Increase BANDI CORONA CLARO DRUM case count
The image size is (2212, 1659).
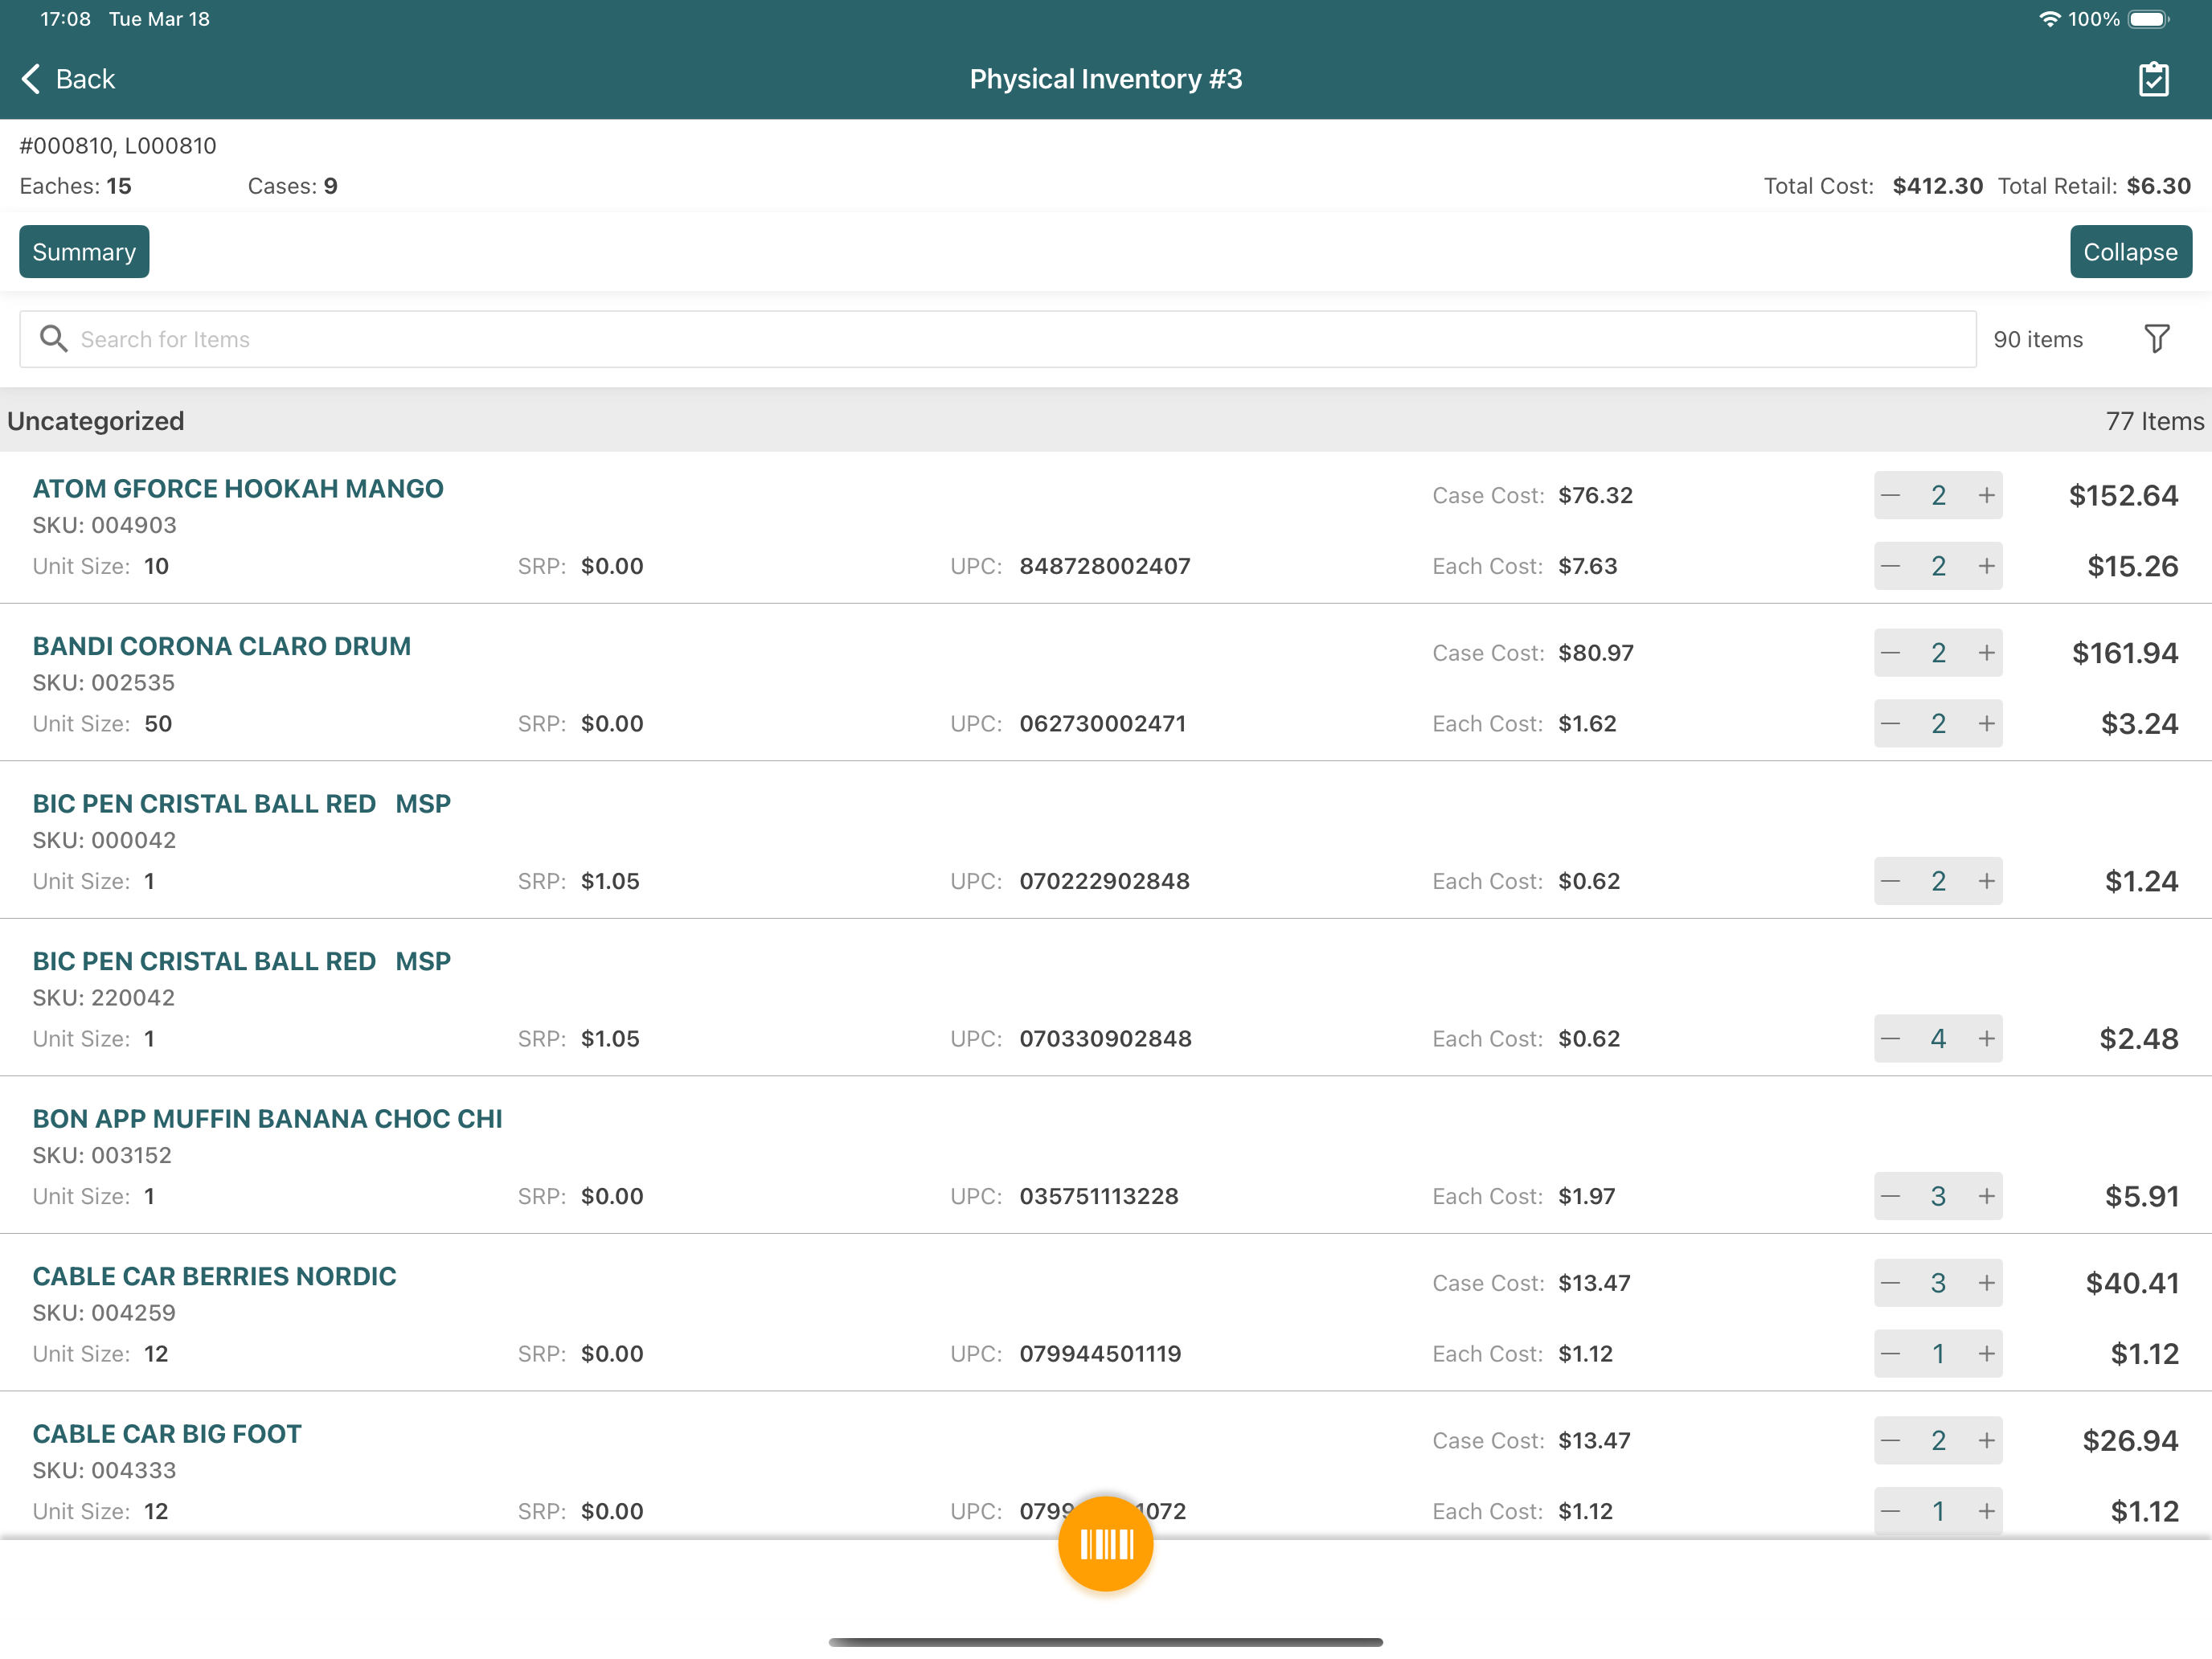[1986, 653]
